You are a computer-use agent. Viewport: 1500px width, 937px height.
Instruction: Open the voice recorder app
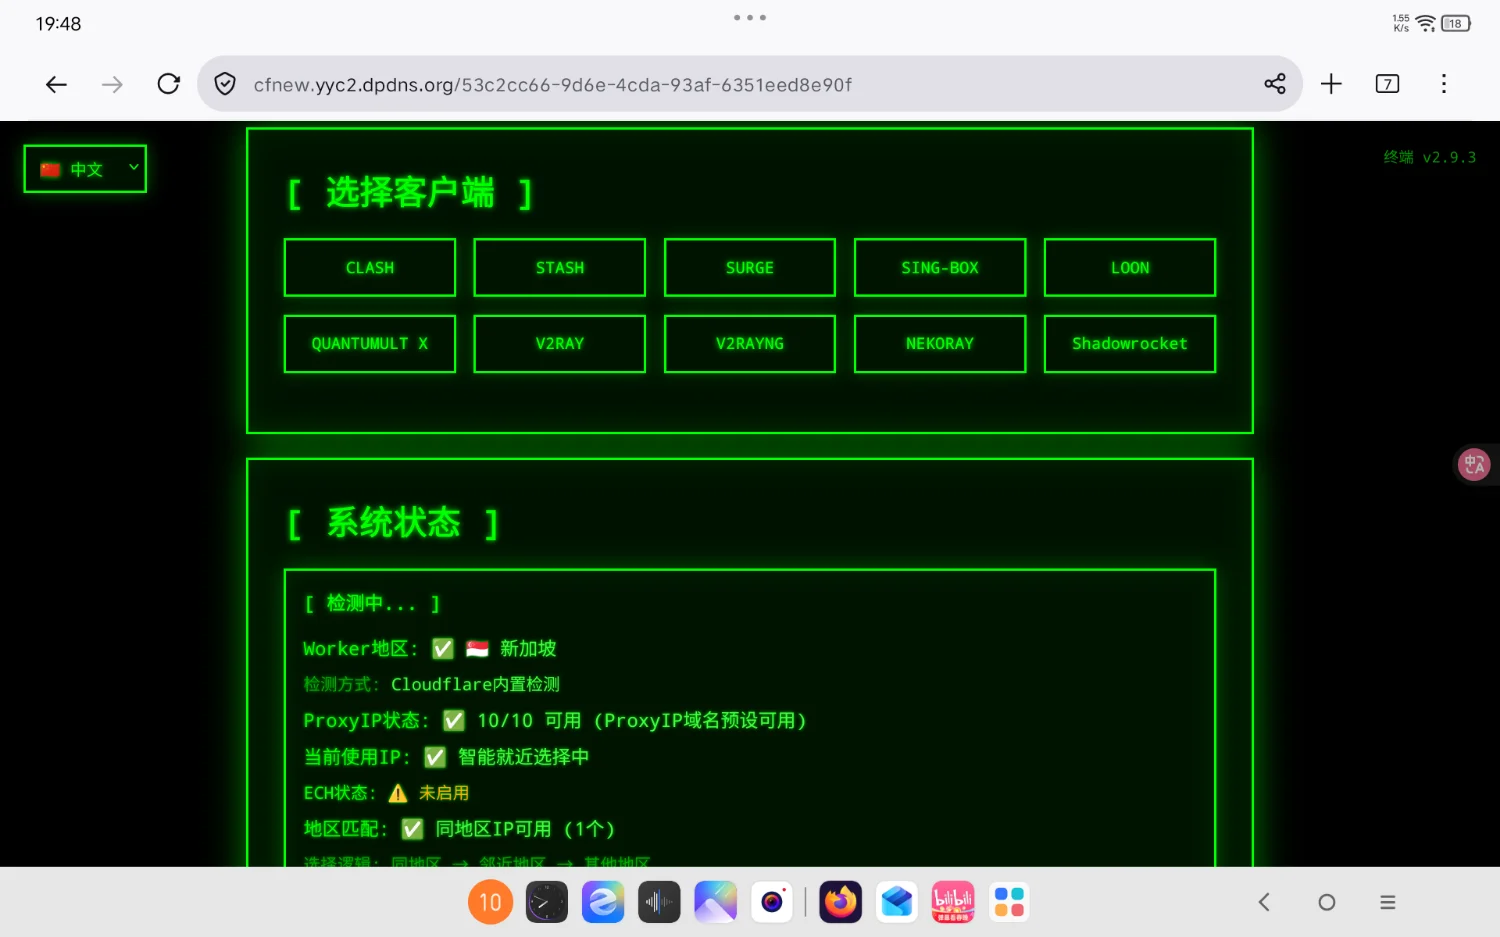point(659,902)
